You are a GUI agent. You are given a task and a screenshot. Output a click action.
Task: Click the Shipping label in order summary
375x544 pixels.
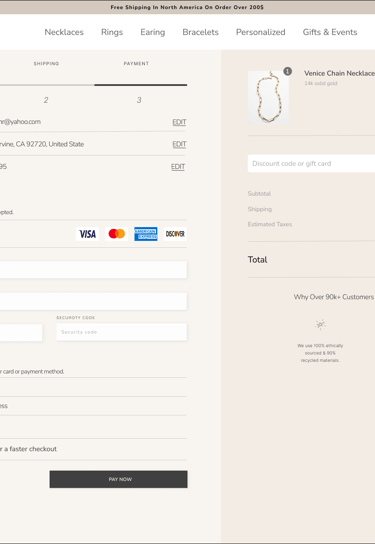(260, 209)
